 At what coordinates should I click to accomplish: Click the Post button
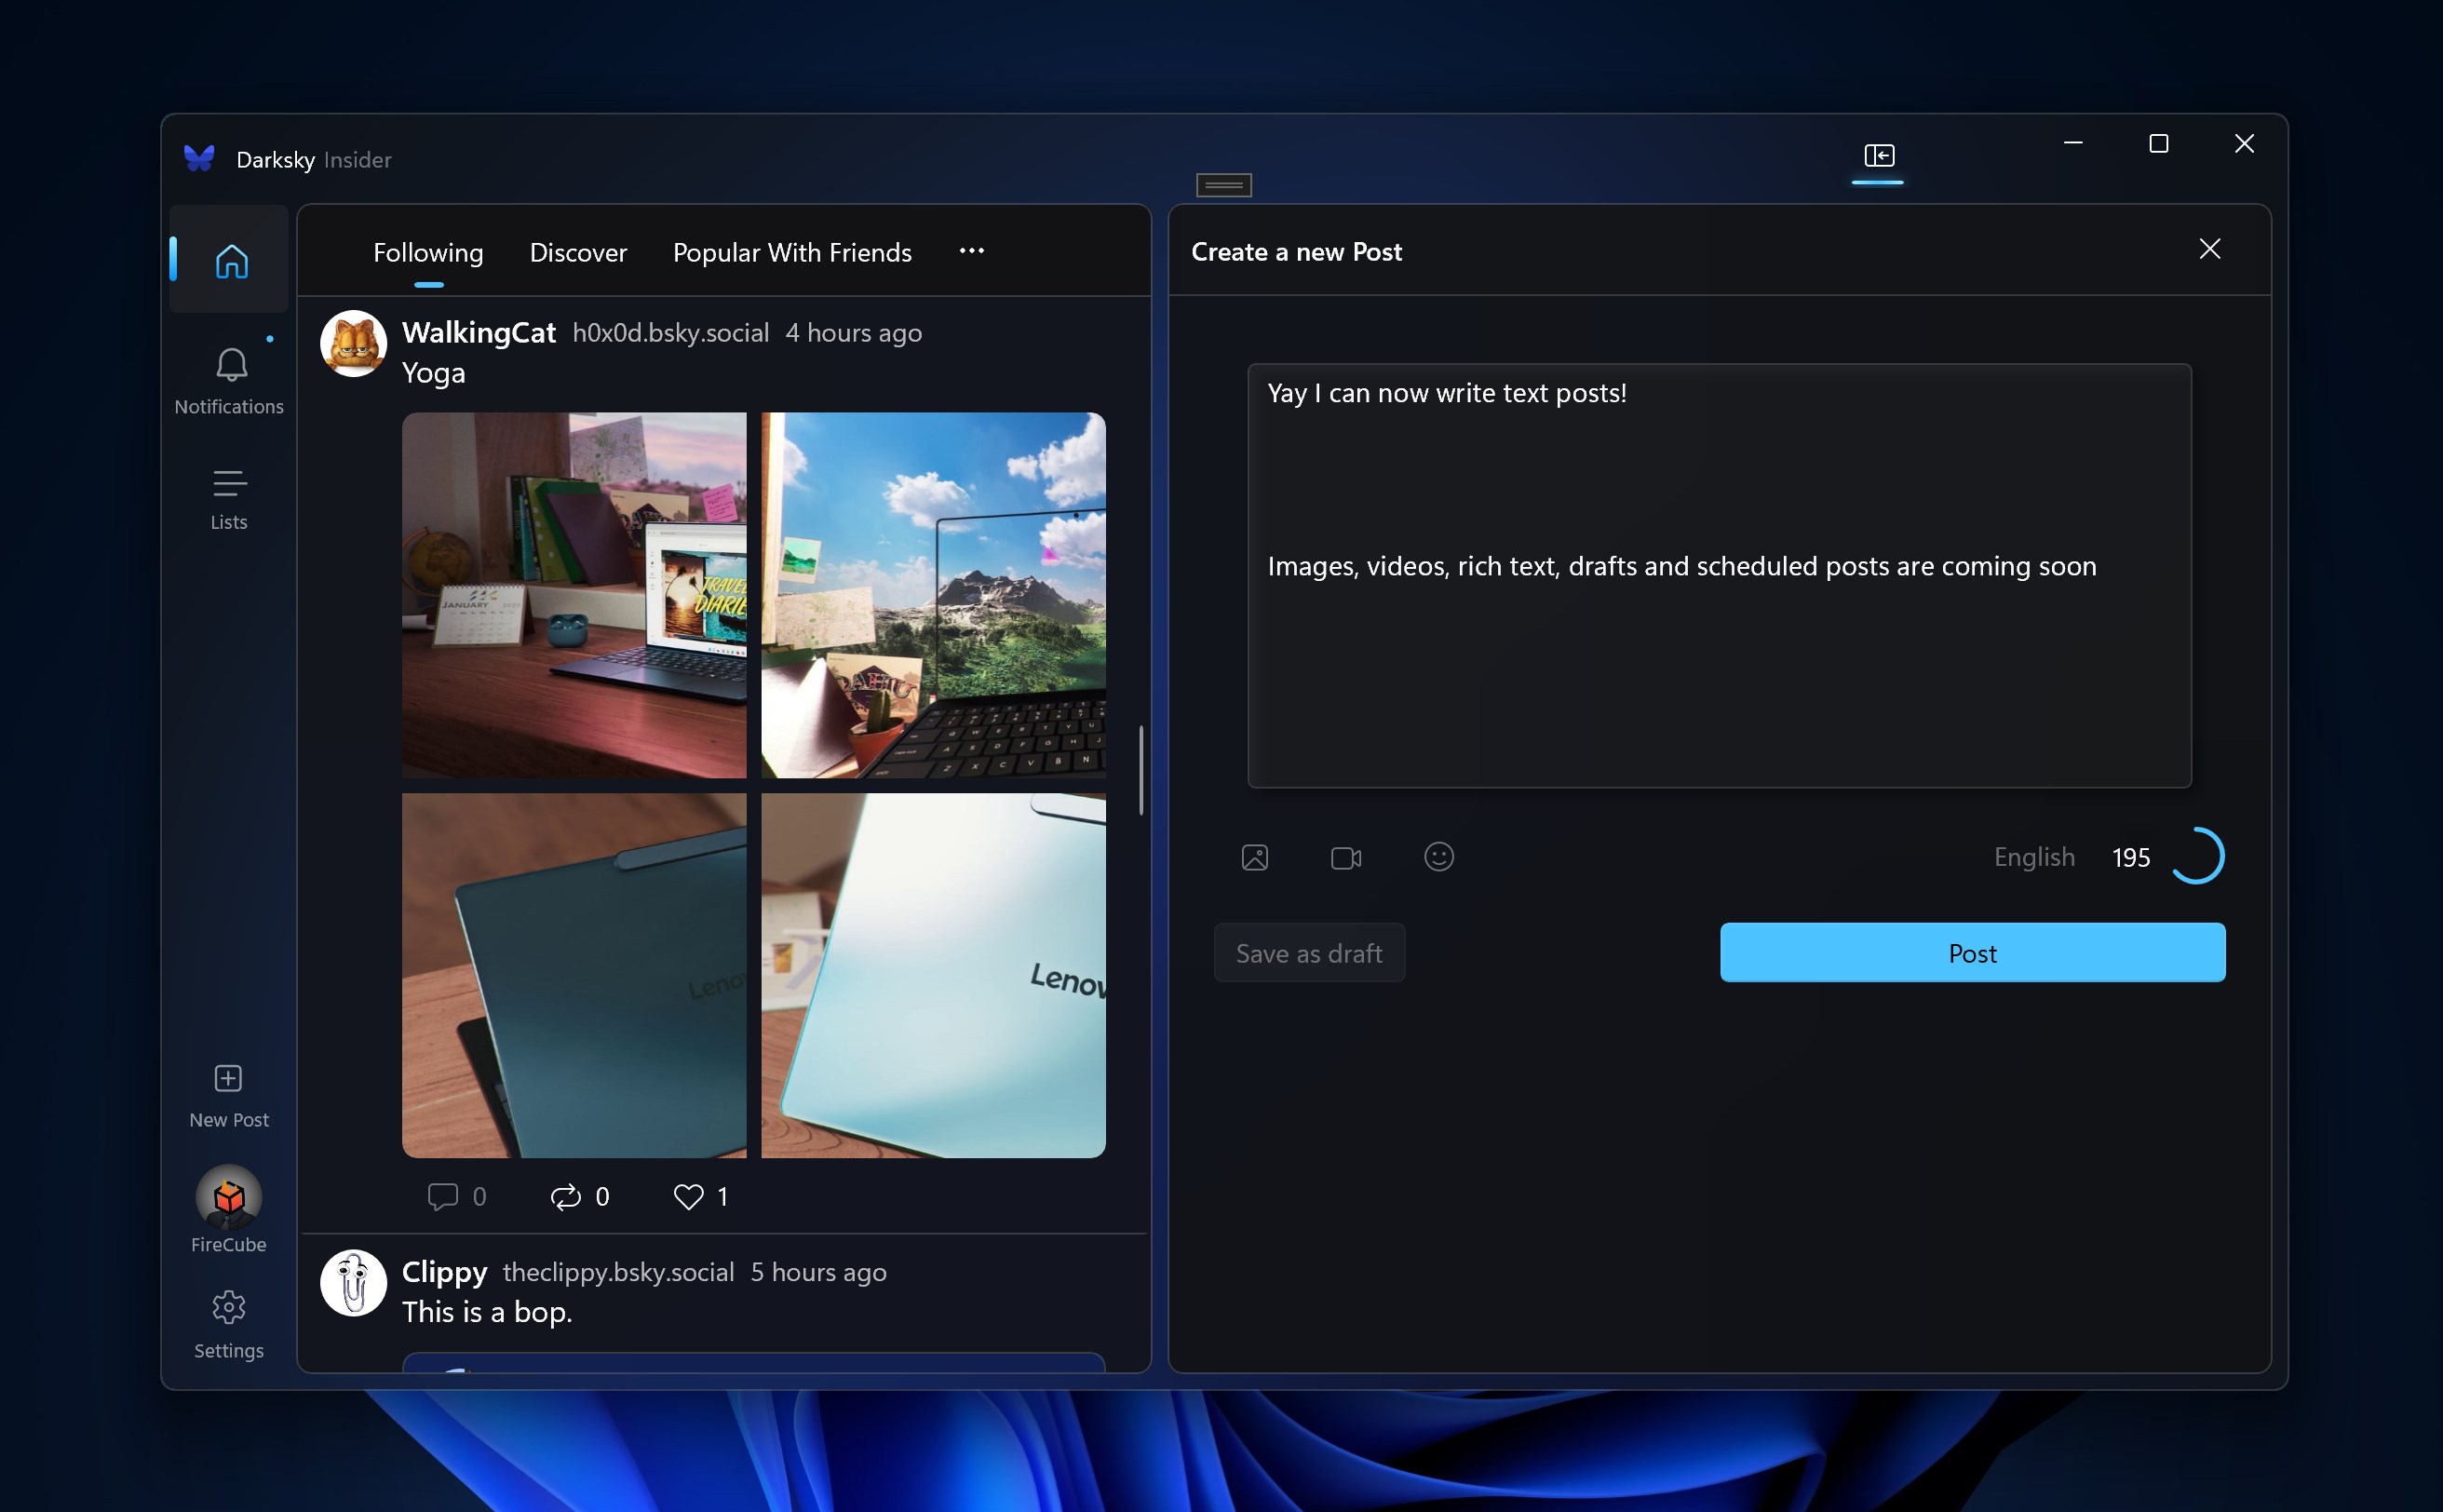pos(1971,952)
